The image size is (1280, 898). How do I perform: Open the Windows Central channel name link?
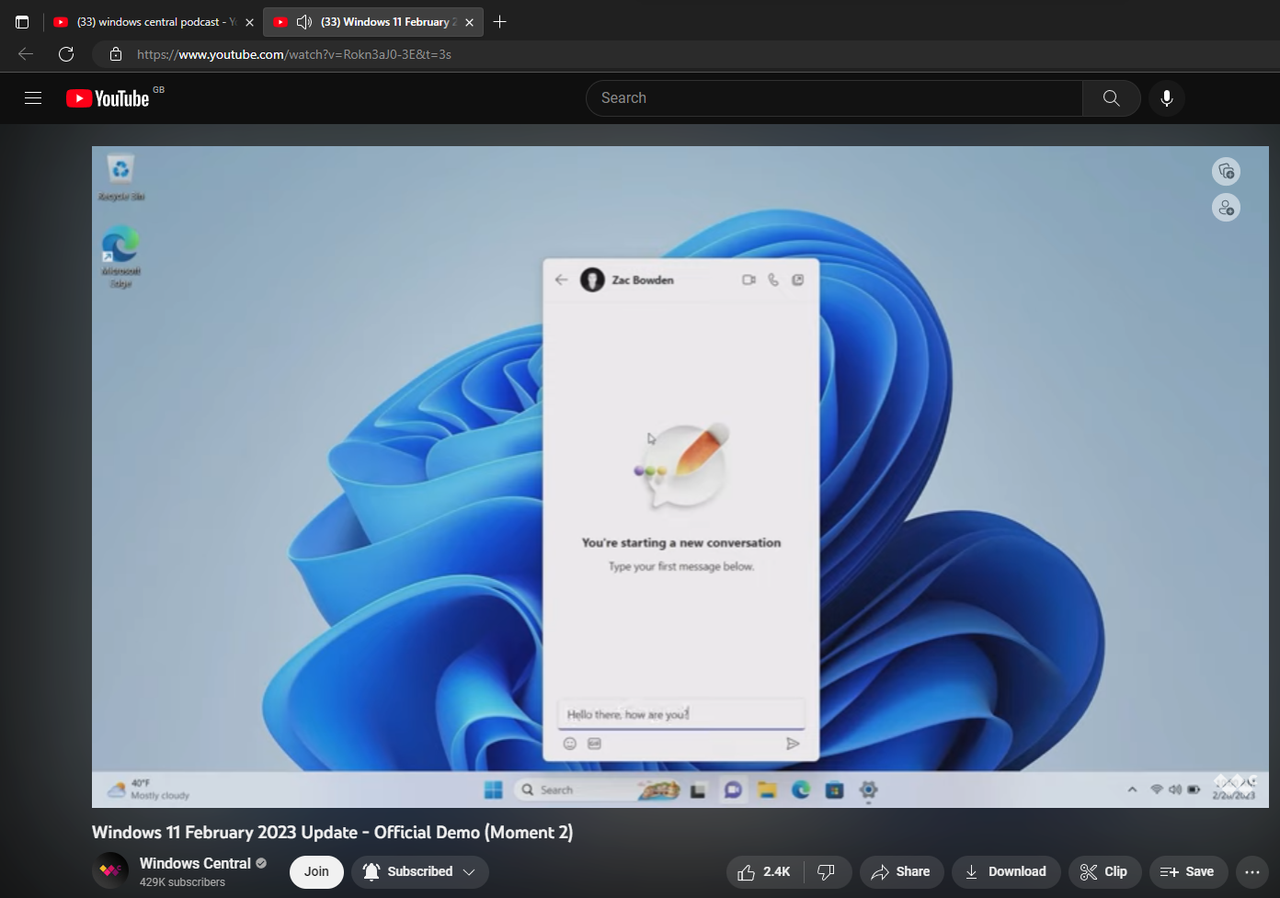[195, 863]
